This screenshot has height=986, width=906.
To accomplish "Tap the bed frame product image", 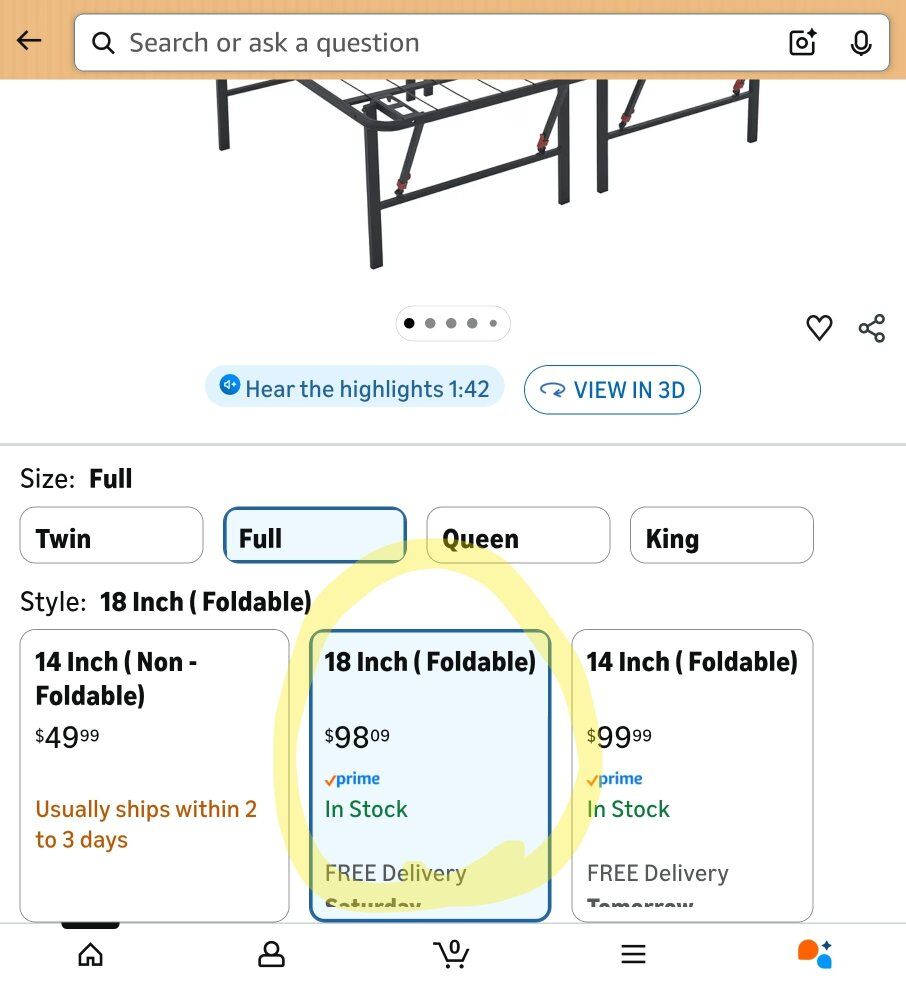I will point(480,170).
